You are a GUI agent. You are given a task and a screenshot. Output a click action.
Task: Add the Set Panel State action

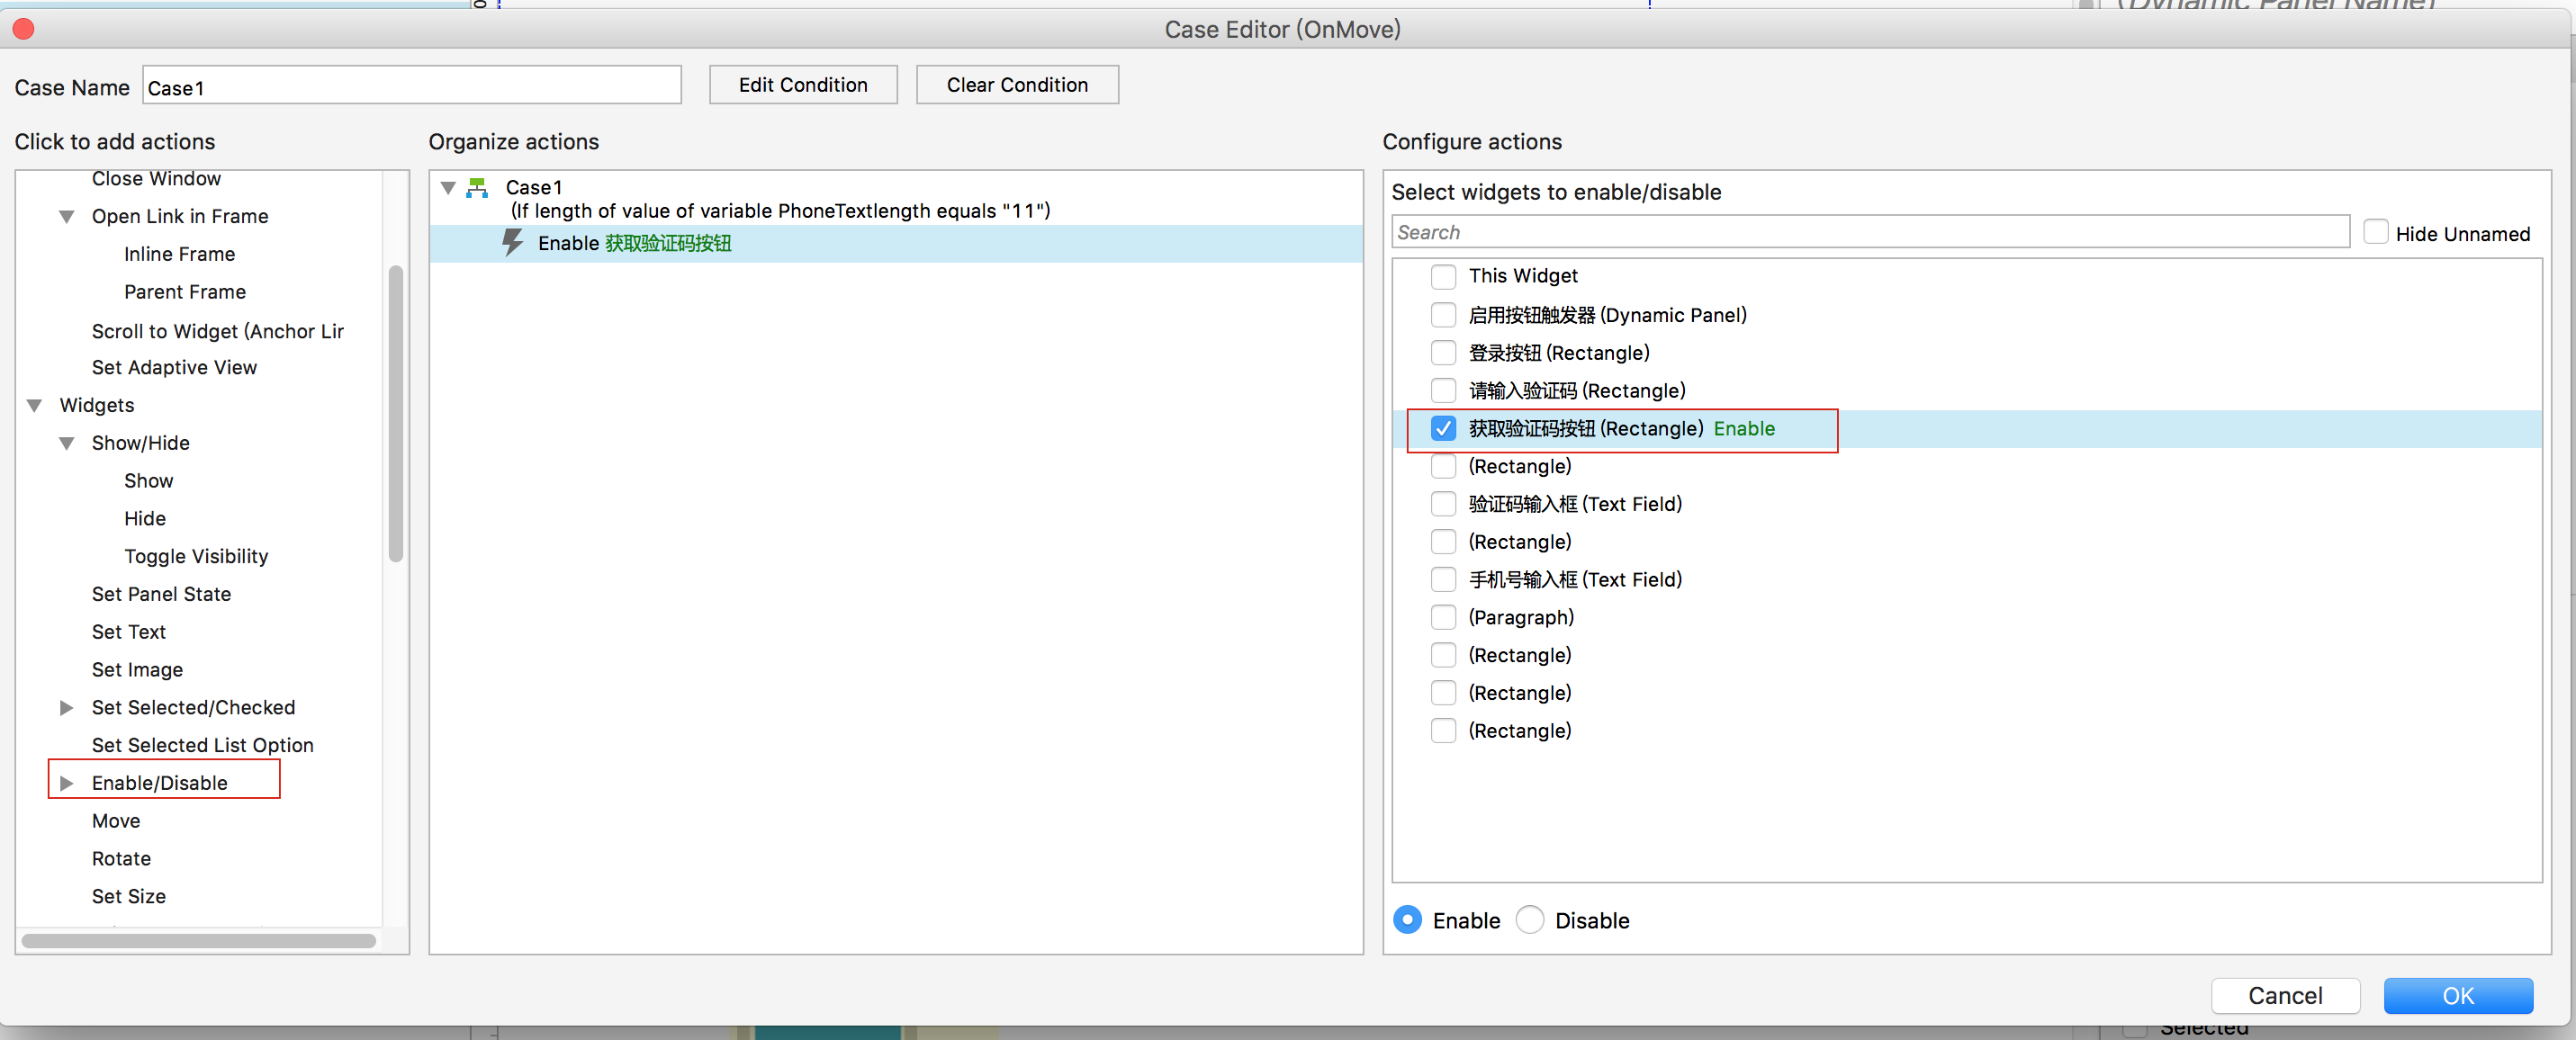[161, 594]
